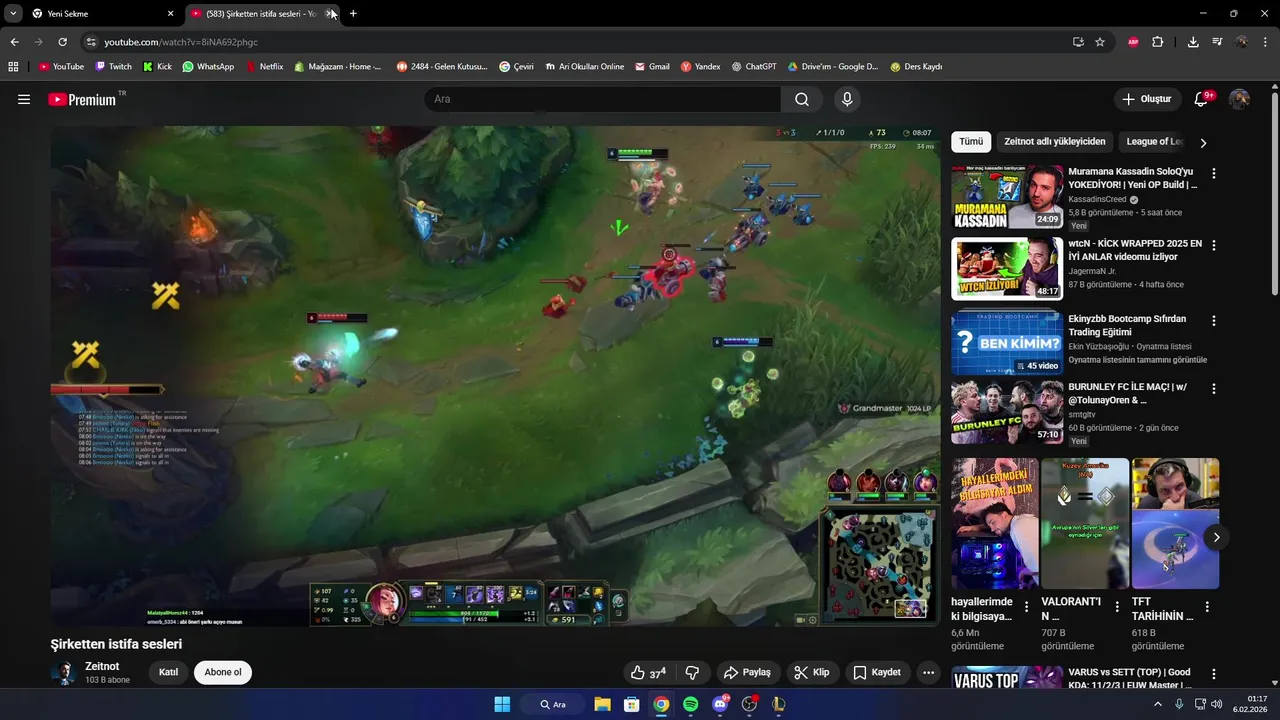
Task: Click the Kaydet save button
Action: 877,673
